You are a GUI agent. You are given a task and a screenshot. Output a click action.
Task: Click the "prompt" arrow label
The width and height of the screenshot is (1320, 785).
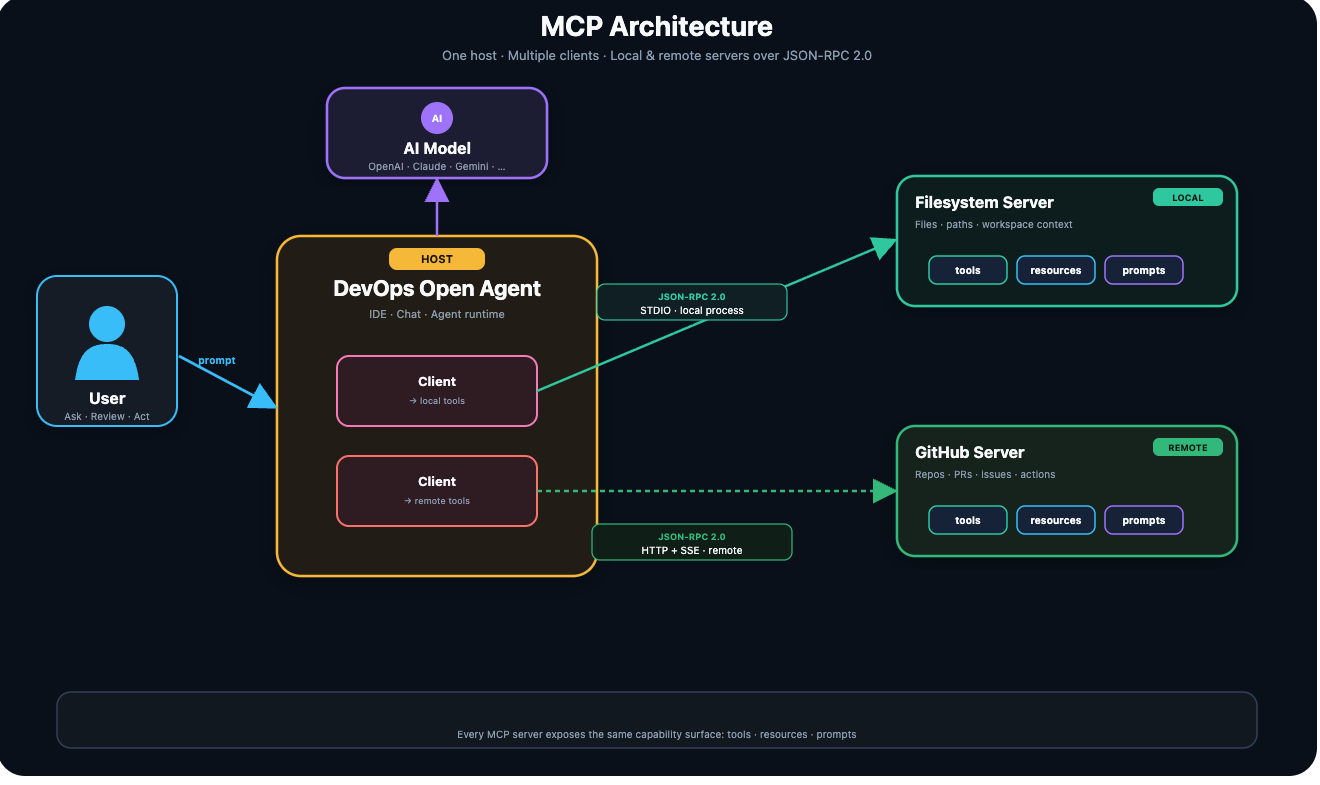(x=217, y=360)
